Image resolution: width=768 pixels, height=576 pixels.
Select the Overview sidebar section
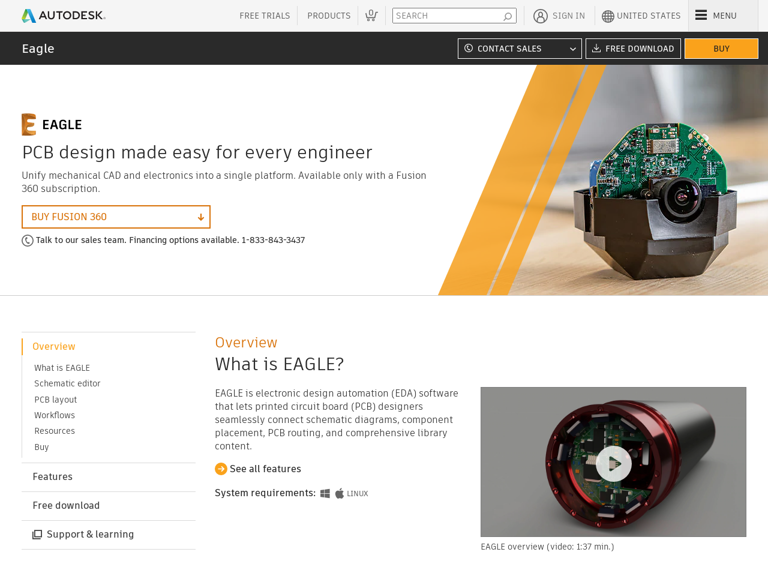54,346
